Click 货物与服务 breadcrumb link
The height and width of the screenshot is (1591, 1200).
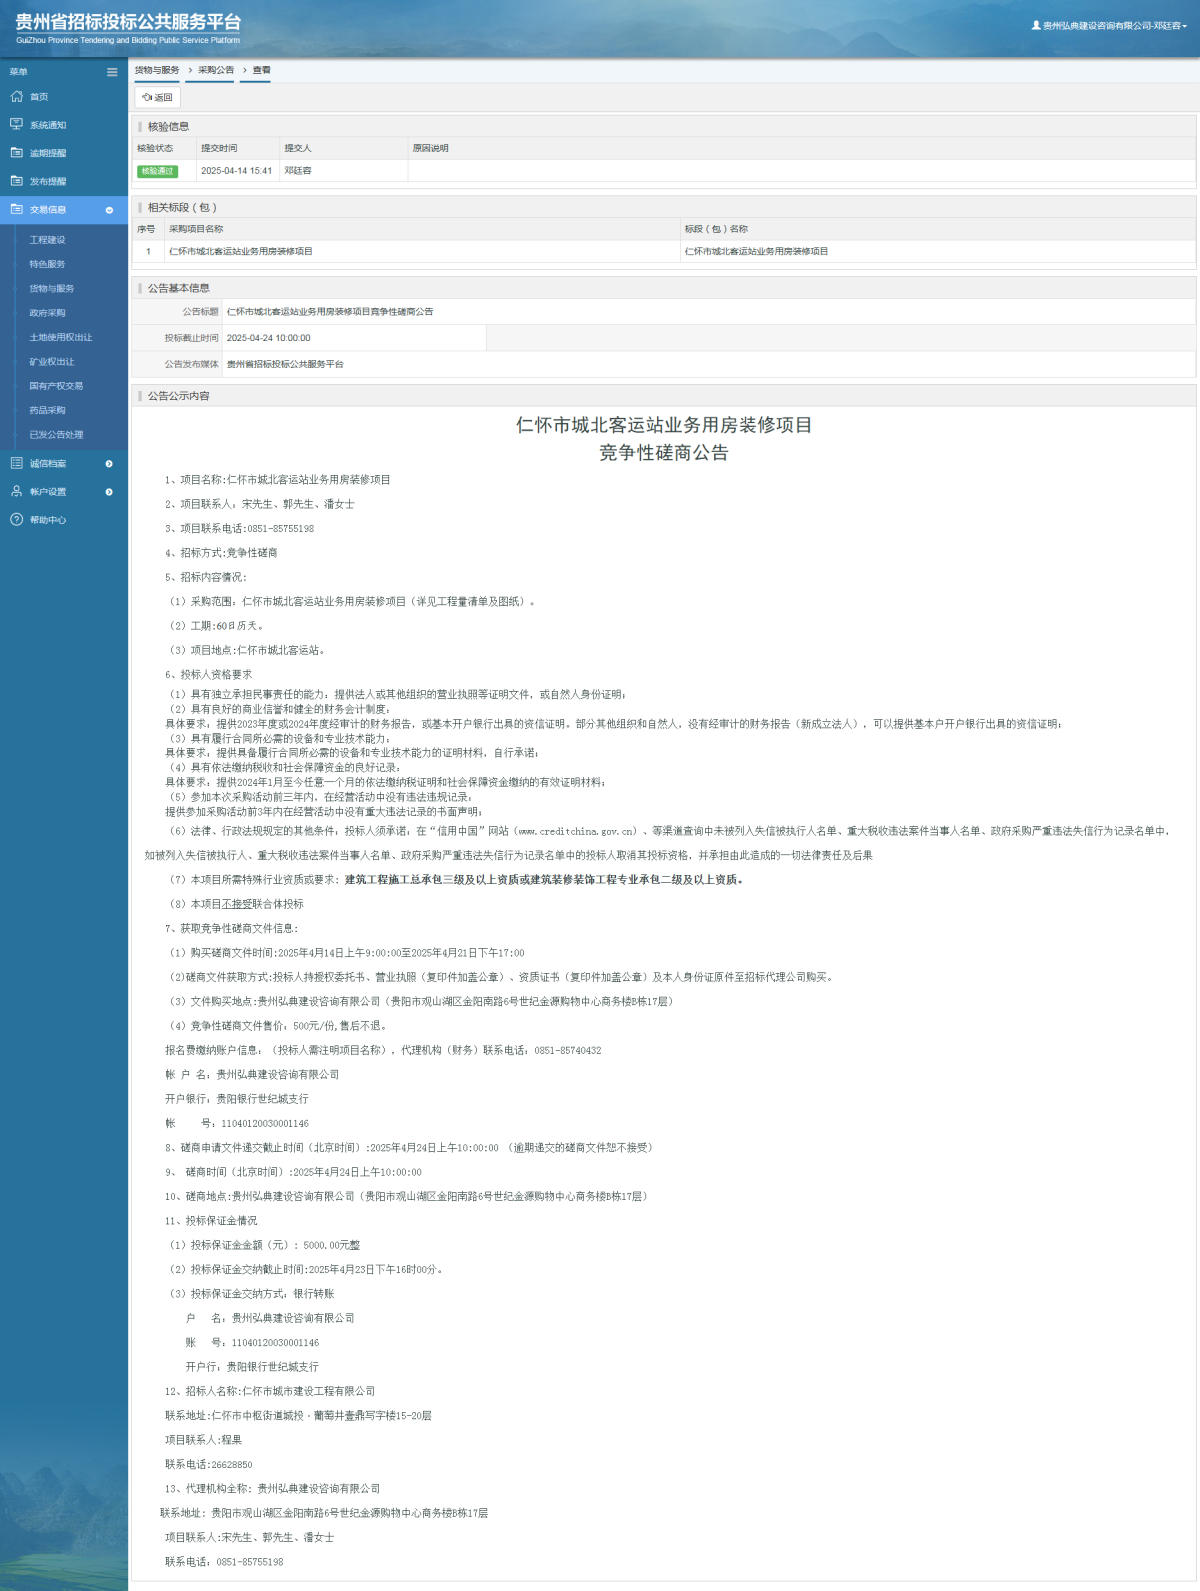pyautogui.click(x=157, y=70)
